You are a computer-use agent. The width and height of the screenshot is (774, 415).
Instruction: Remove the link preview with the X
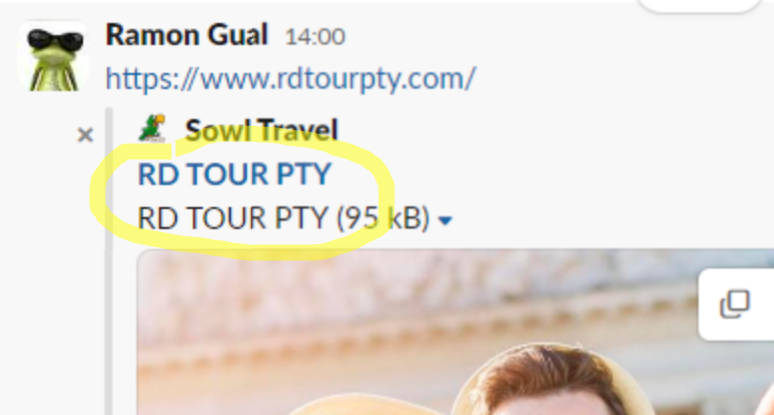85,135
